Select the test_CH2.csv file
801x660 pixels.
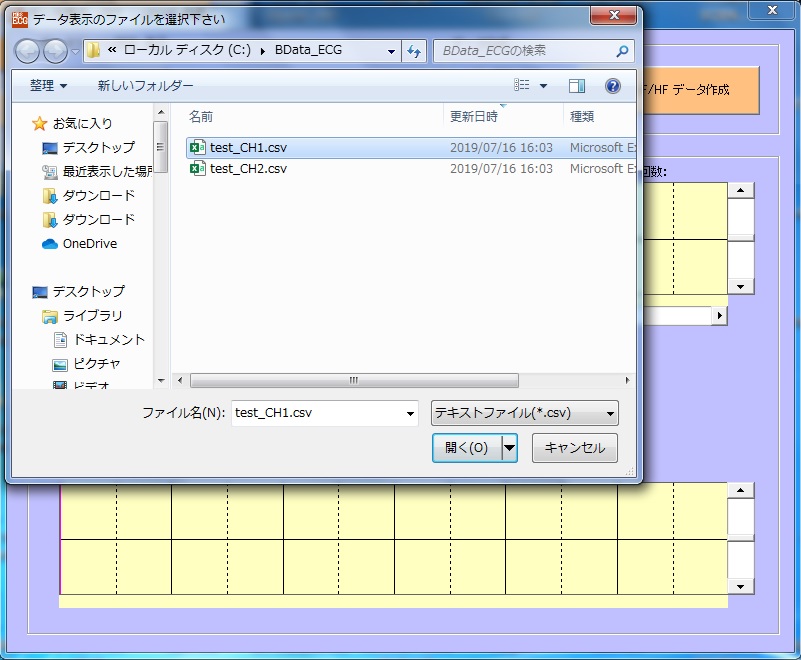click(x=248, y=169)
